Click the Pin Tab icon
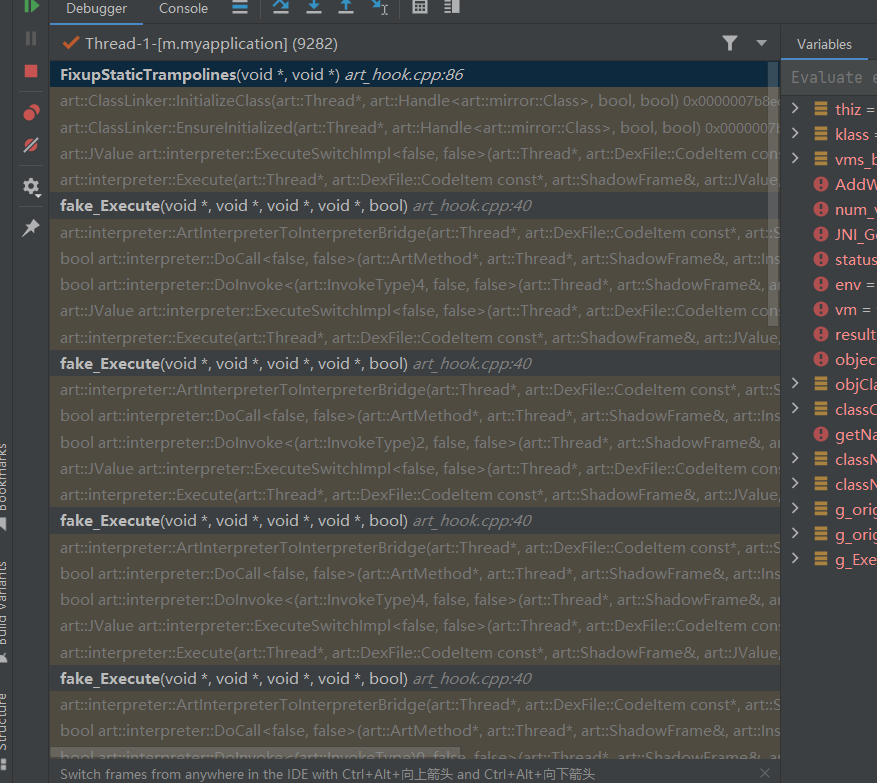 [x=31, y=227]
